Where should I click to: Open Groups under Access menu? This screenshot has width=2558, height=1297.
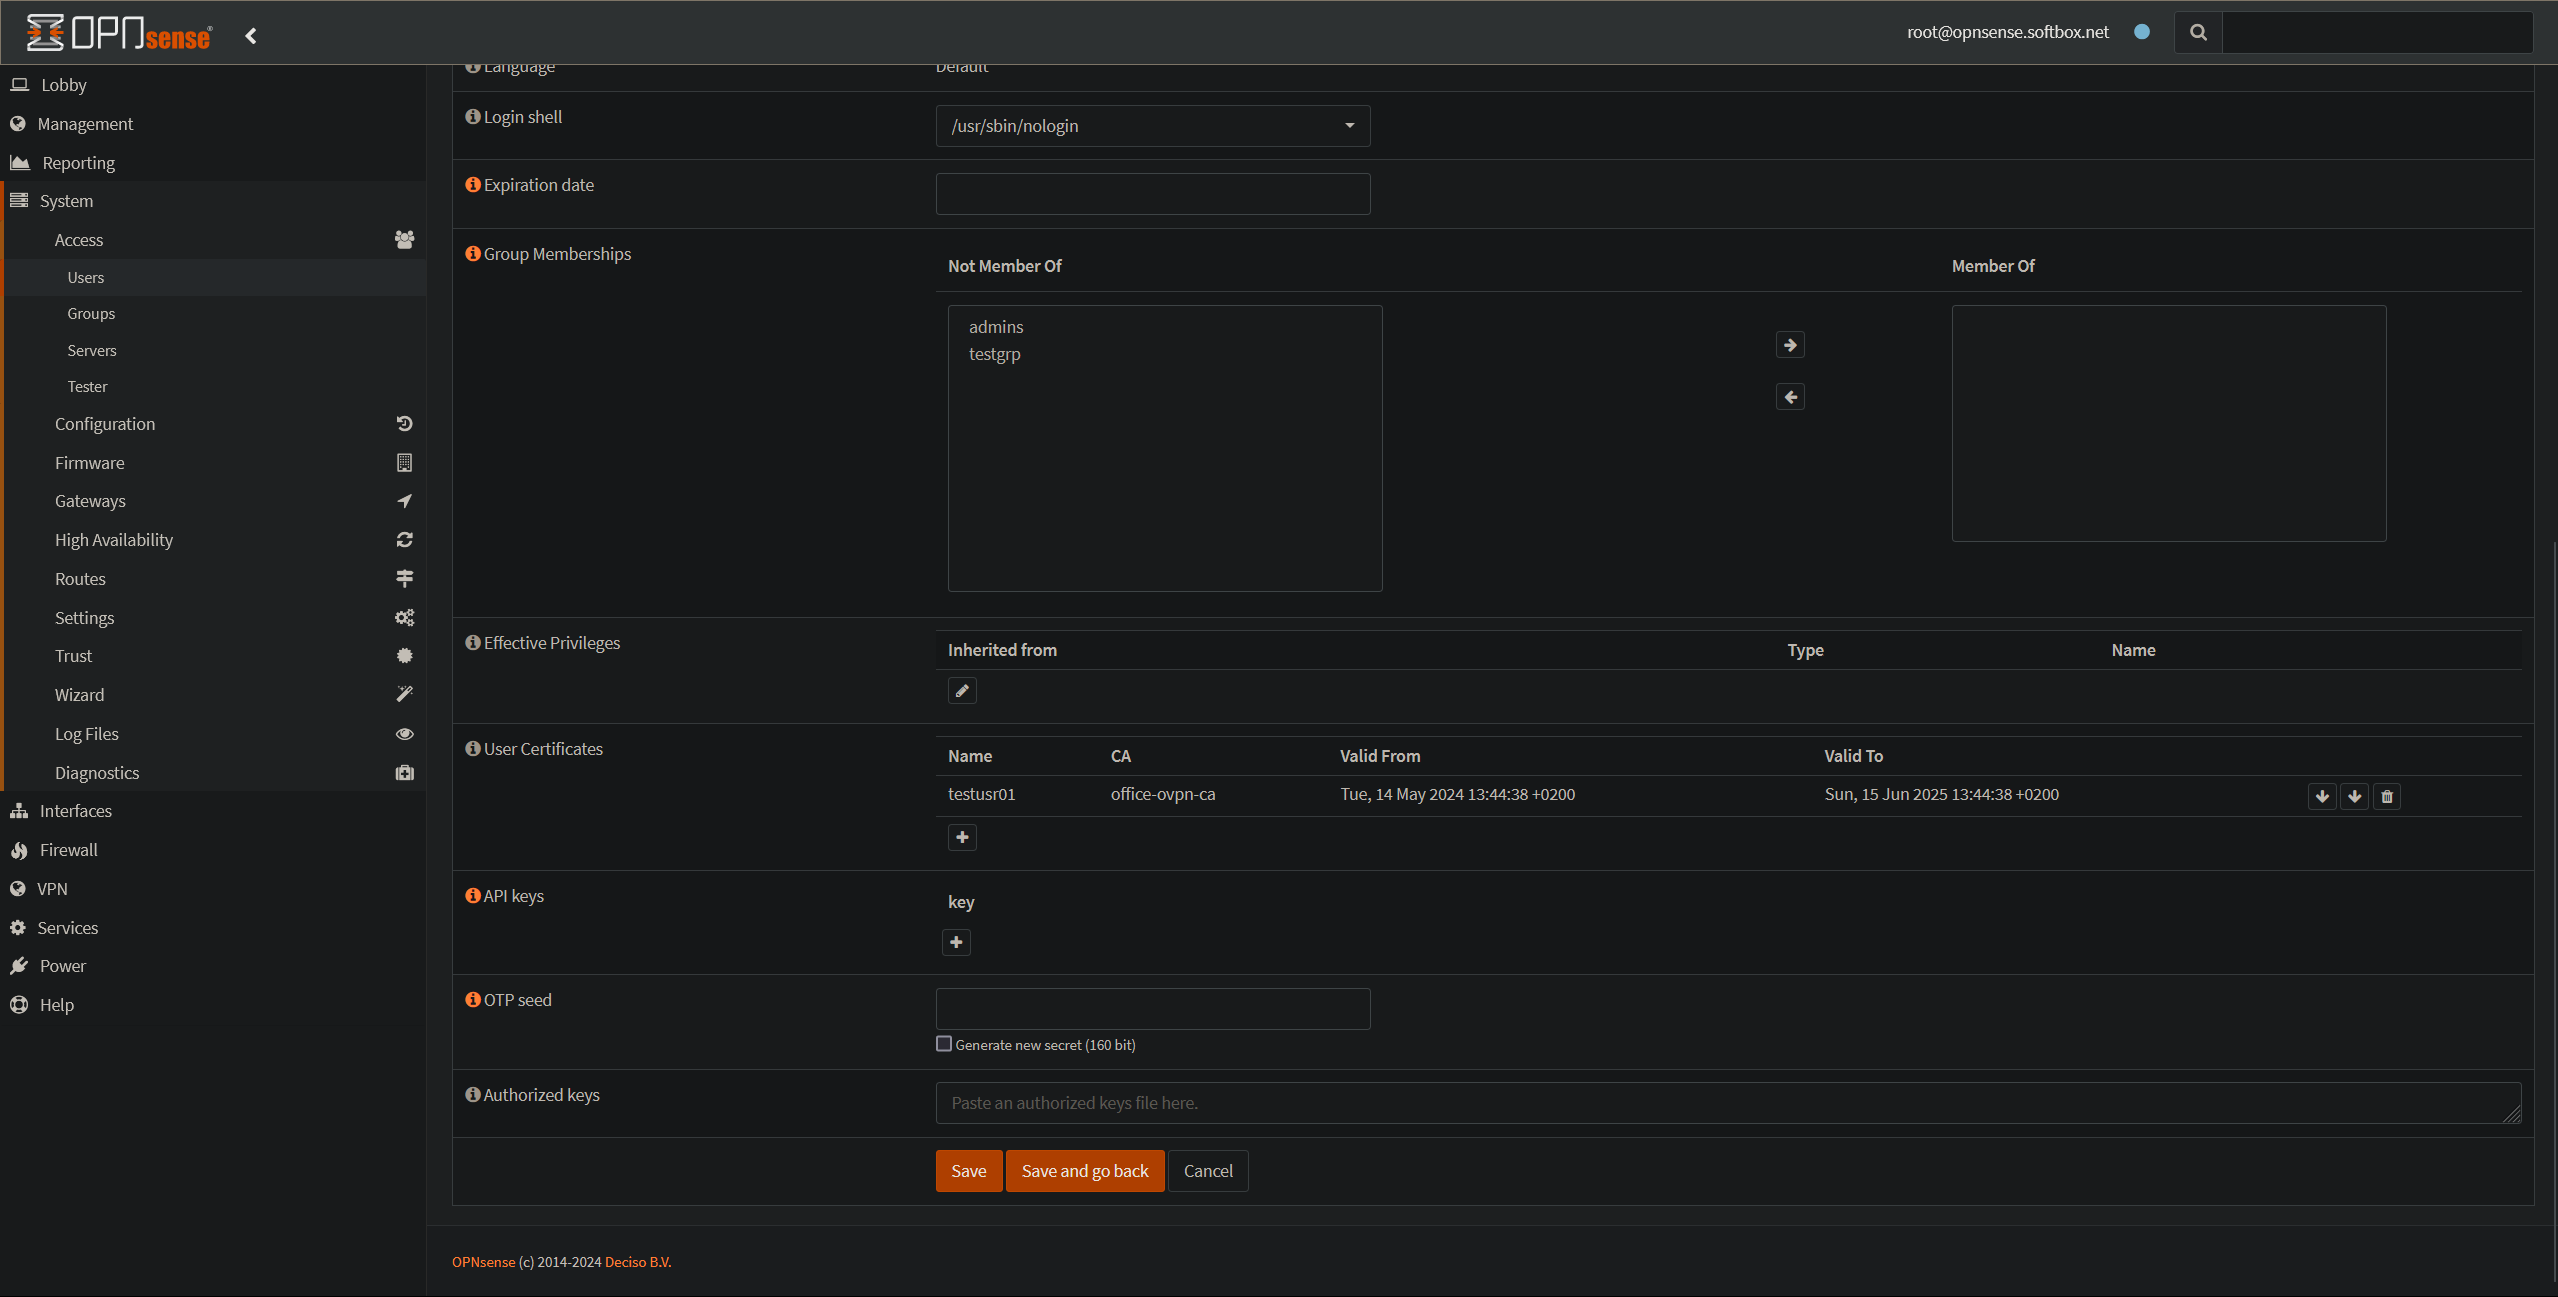pos(91,314)
